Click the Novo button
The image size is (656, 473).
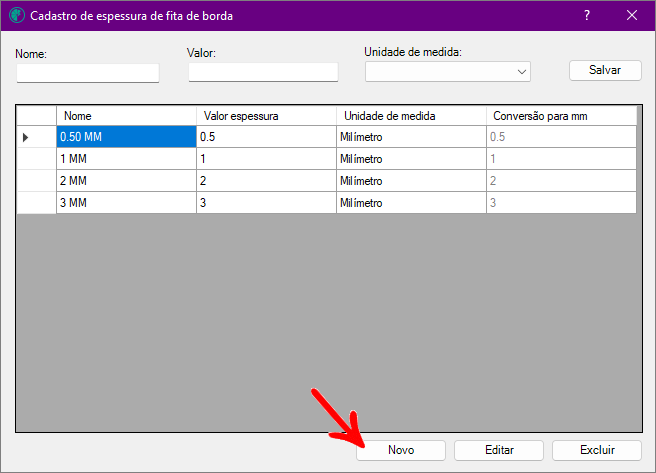click(x=401, y=450)
